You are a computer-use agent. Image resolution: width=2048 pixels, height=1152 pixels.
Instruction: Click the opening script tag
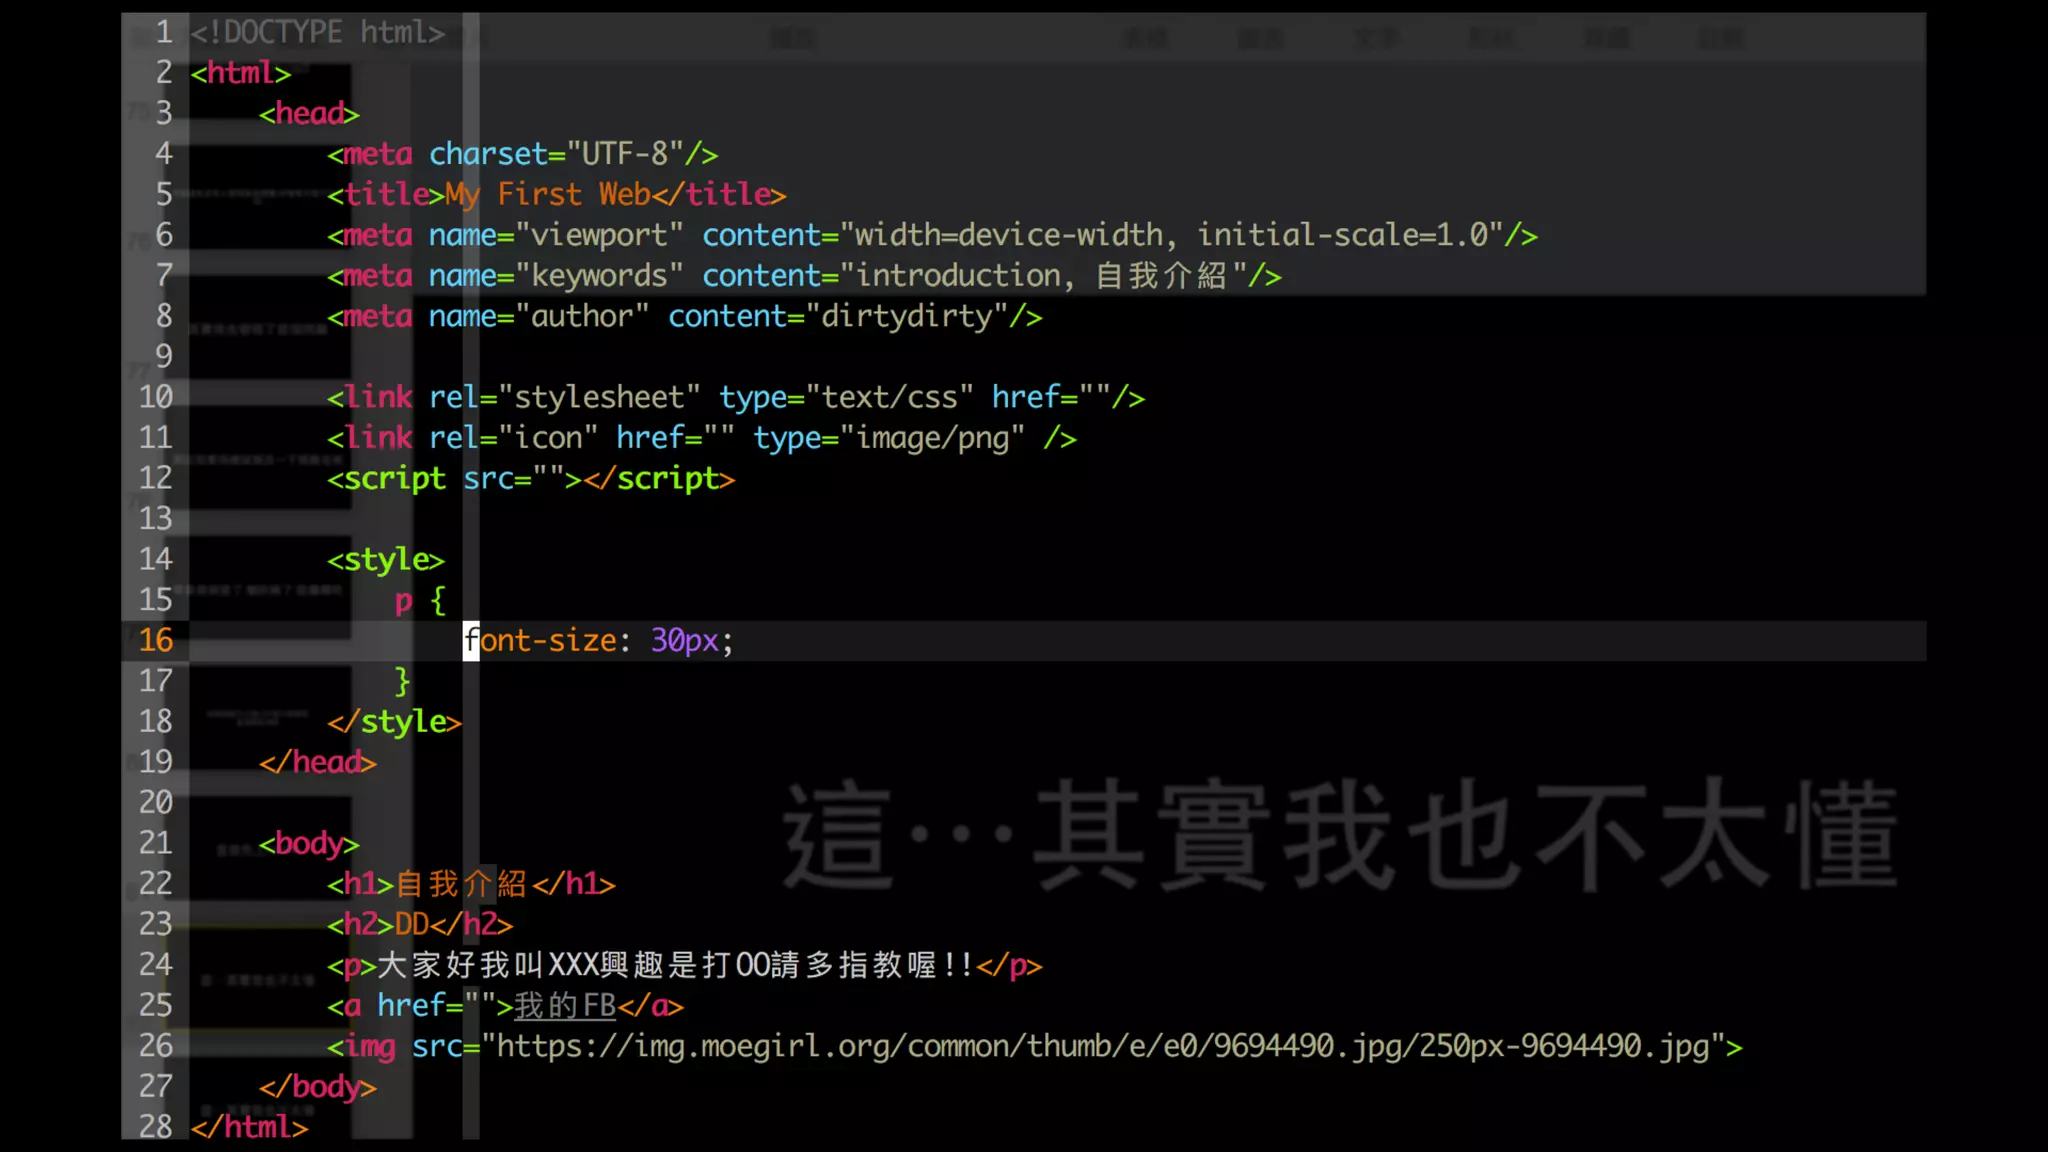(x=386, y=479)
